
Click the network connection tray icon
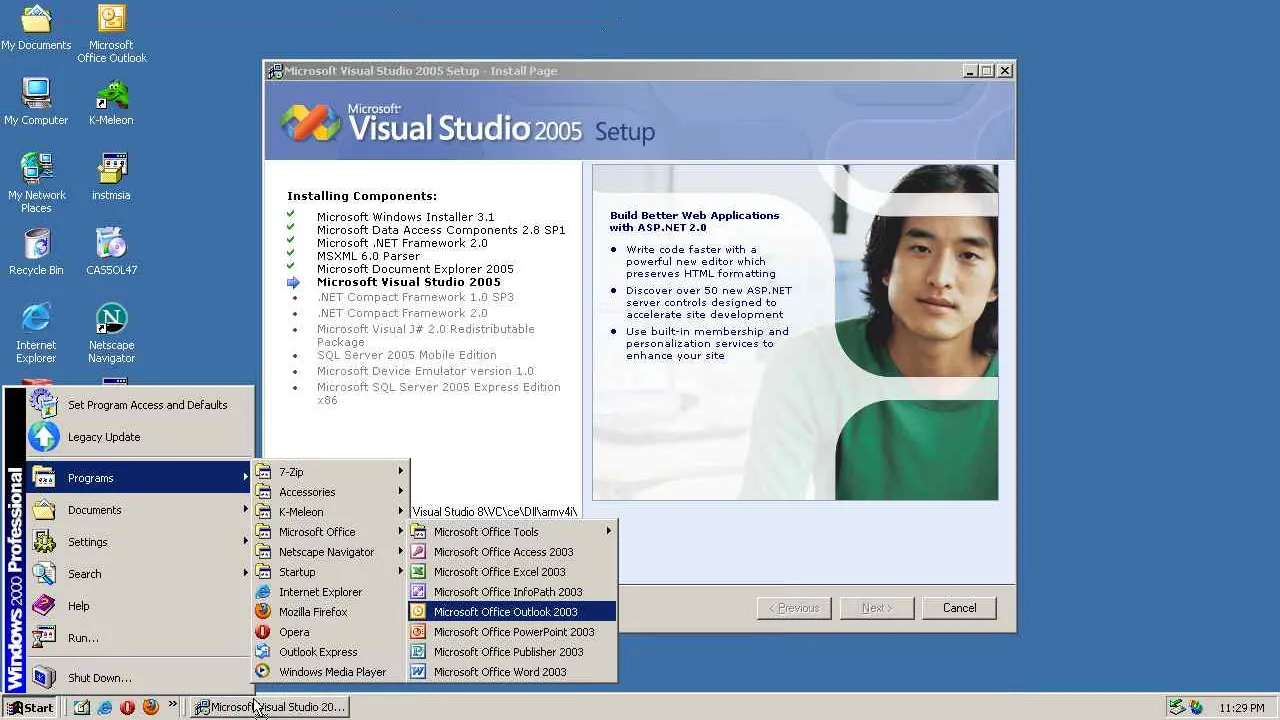pyautogui.click(x=1177, y=707)
